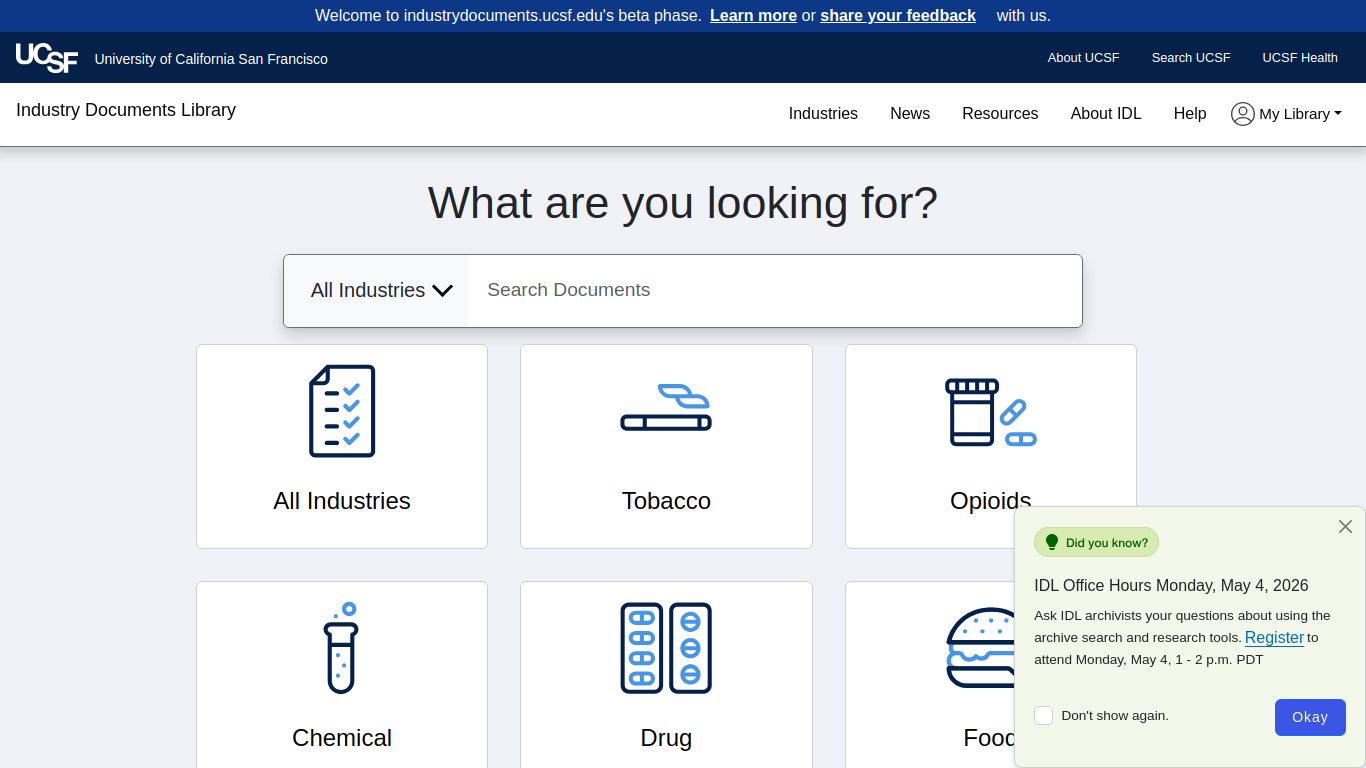
Task: Open the News menu item
Action: pos(910,114)
